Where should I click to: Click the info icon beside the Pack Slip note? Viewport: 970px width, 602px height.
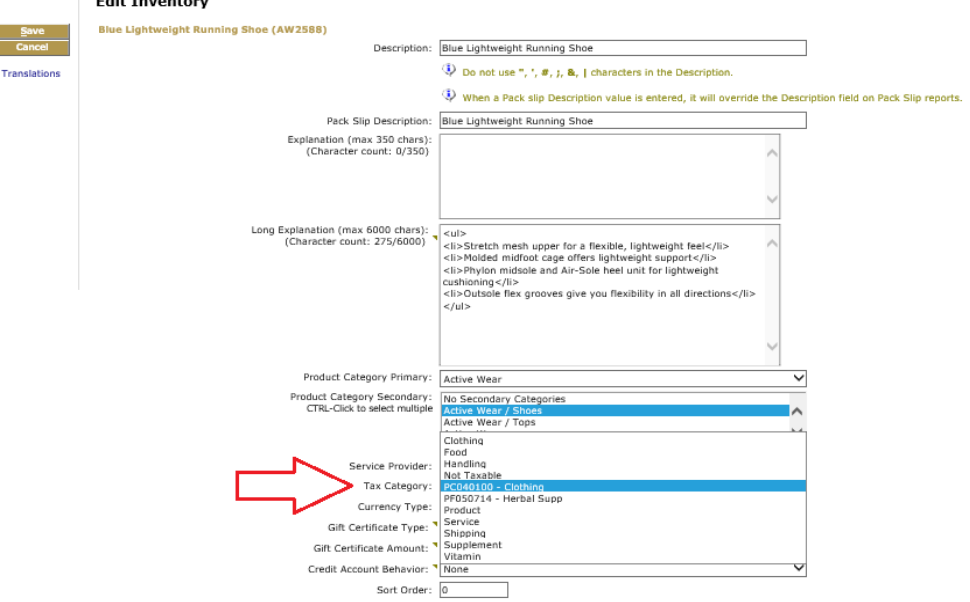449,96
